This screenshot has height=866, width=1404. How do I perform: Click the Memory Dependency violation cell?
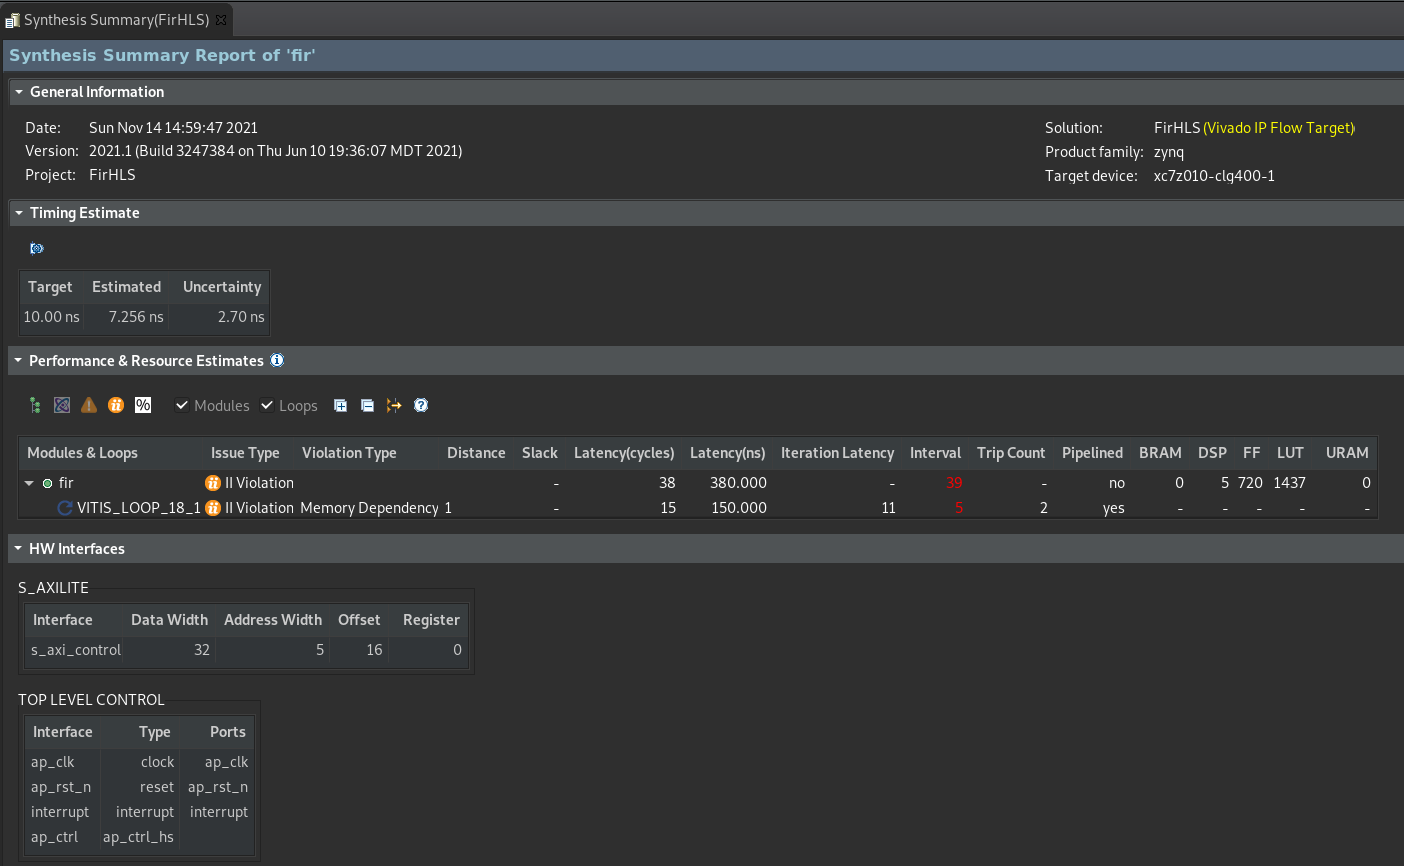click(369, 508)
